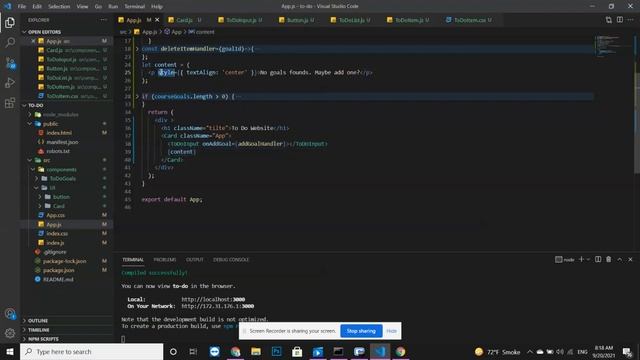
Task: Open Microsoft Store from taskbar
Action: click(x=297, y=351)
